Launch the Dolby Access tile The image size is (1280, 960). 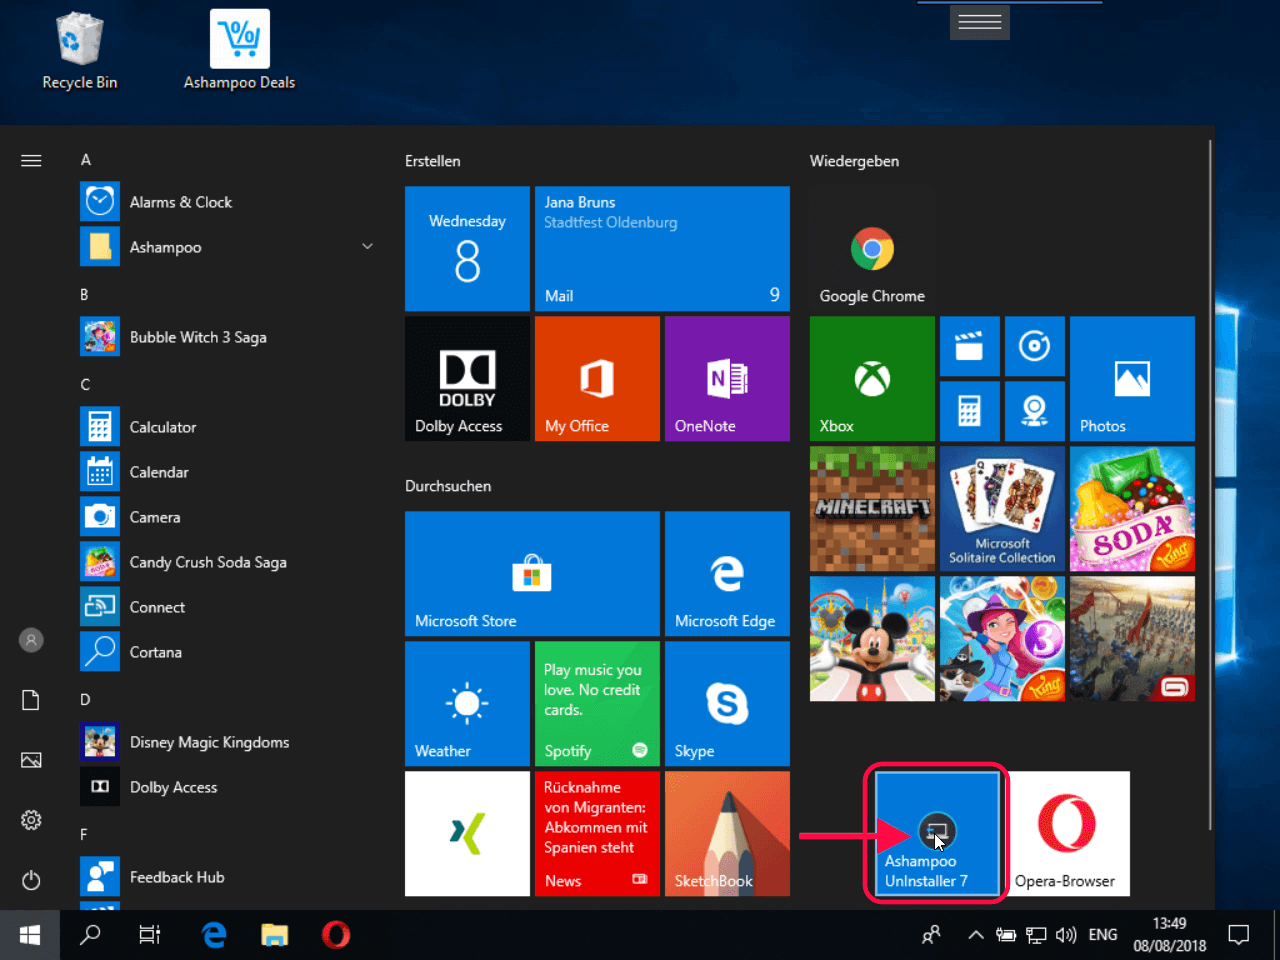click(467, 379)
